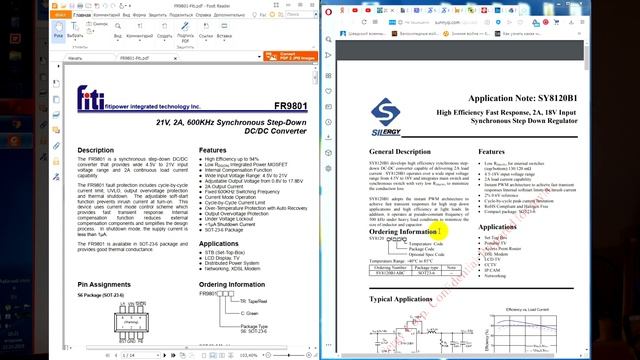Open the security lock panel in Foxit sidebar
Viewport: 640px width, 360px height.
click(56, 161)
